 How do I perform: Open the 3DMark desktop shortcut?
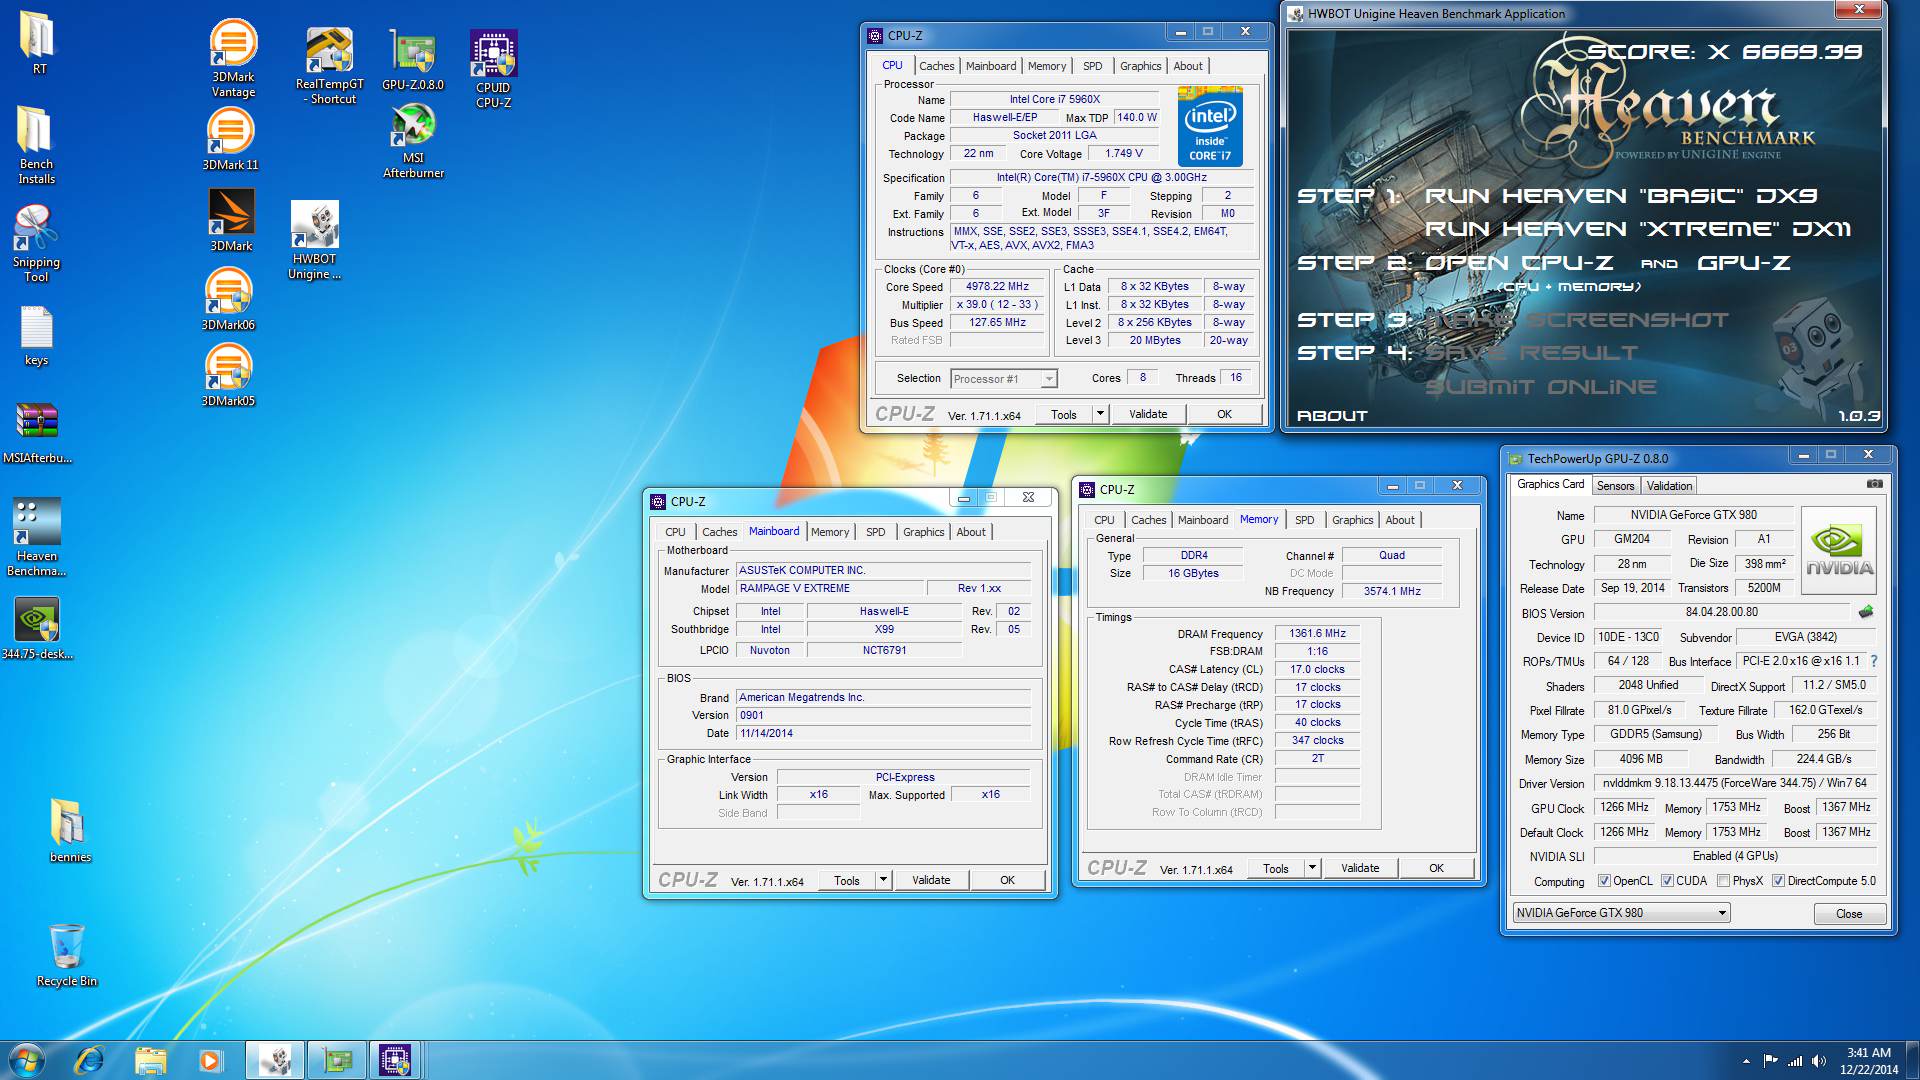[231, 220]
